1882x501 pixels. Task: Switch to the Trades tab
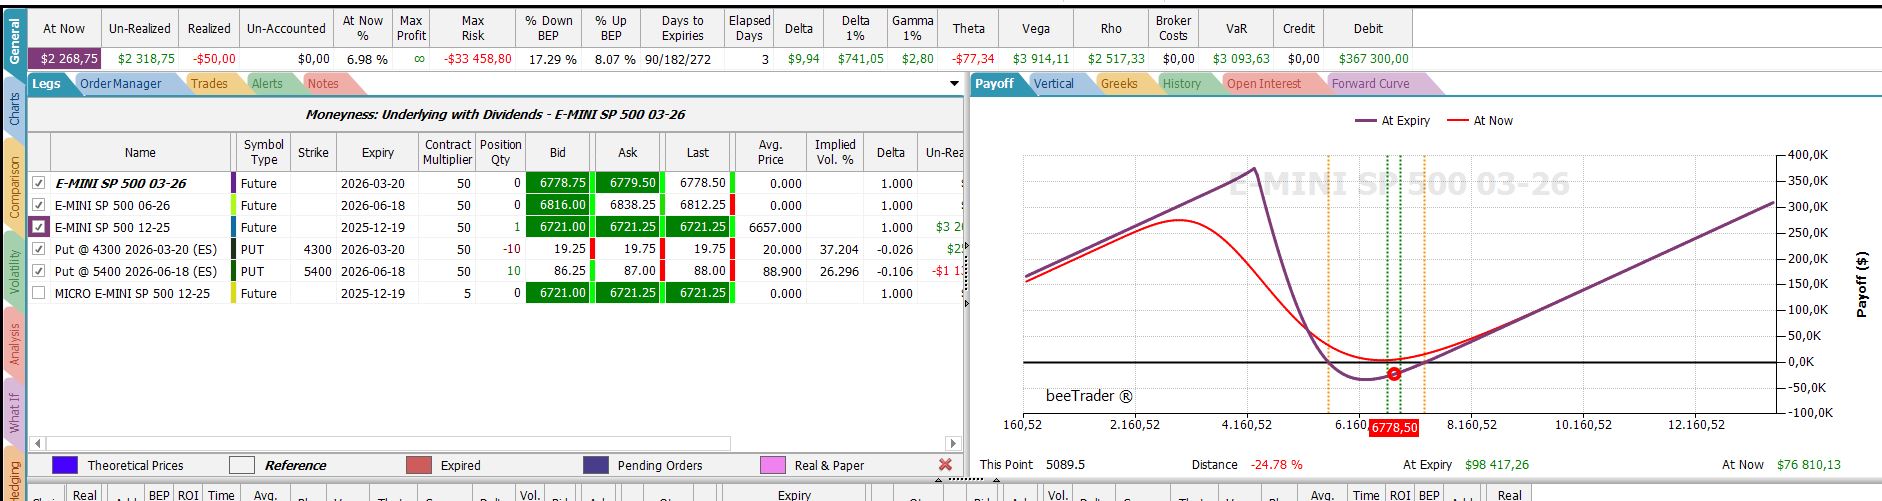(x=209, y=84)
